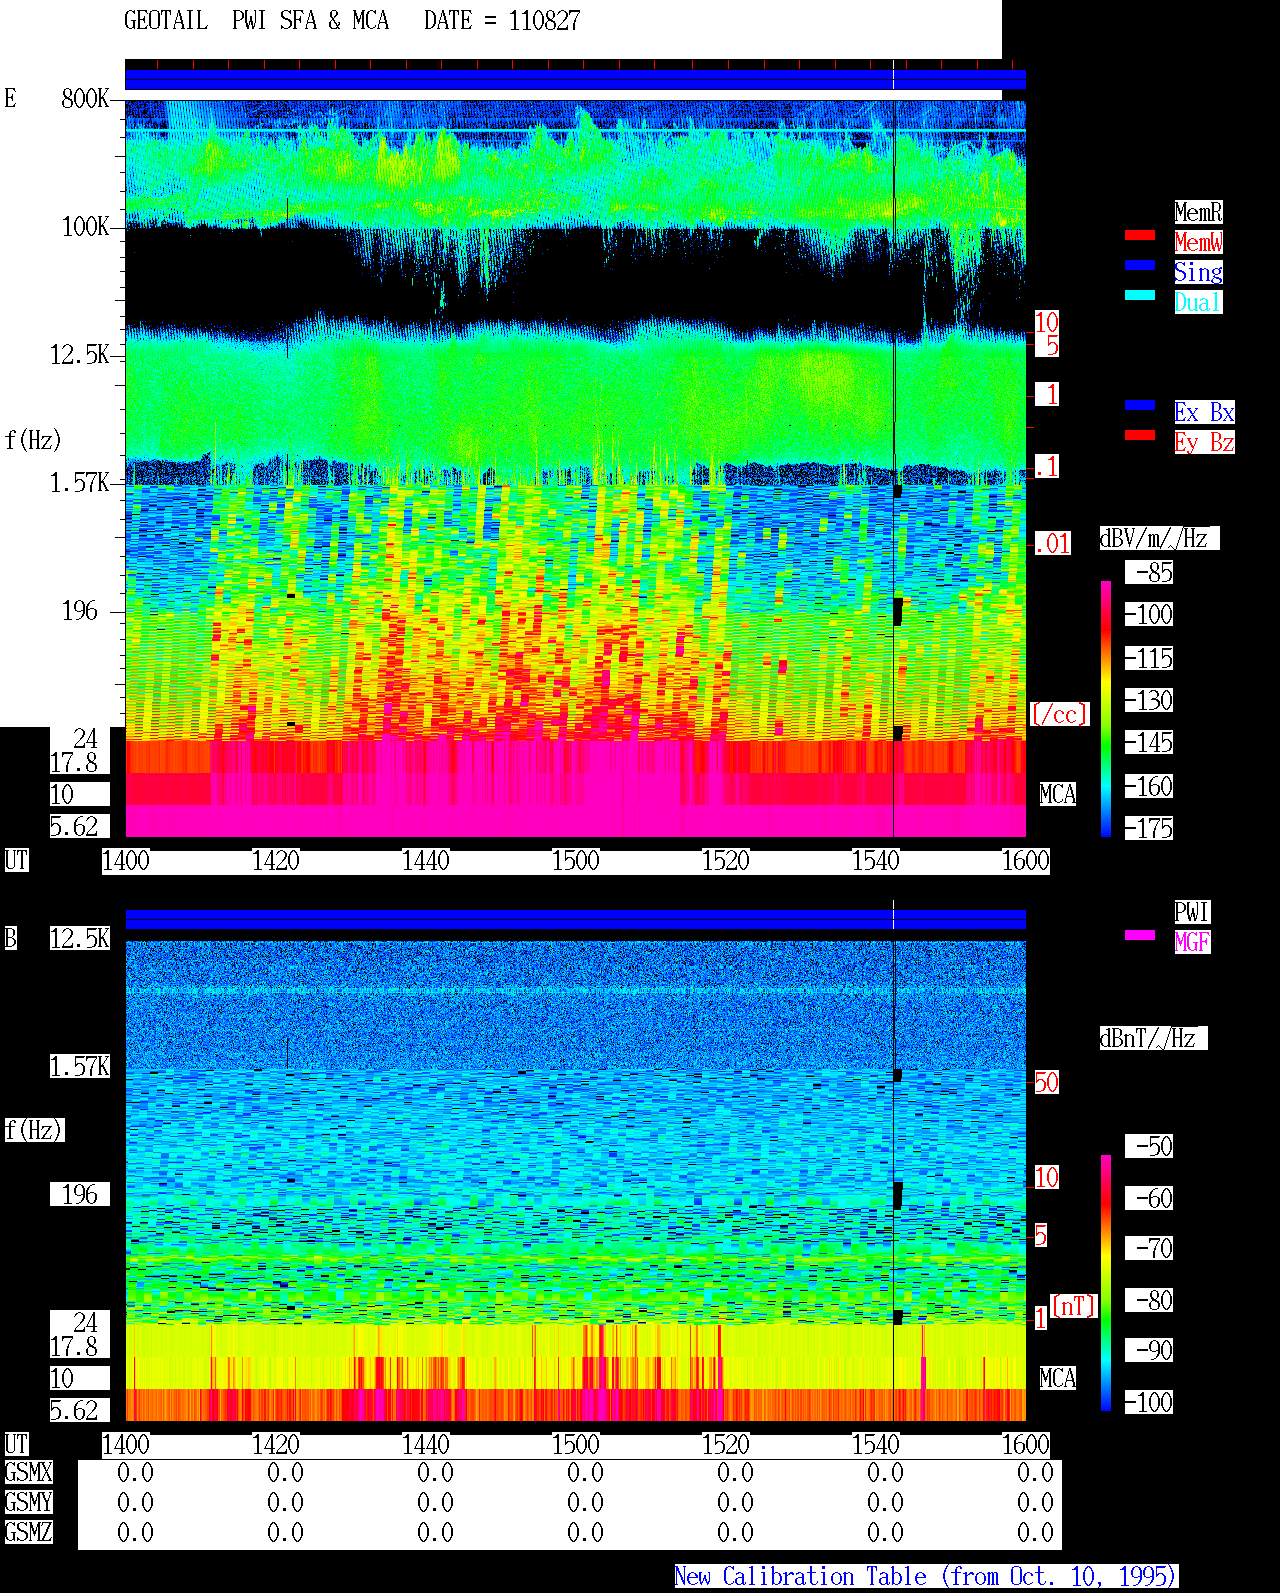Click the red MemW legend swatch
Screen dimensions: 1280x1593
coord(1140,235)
